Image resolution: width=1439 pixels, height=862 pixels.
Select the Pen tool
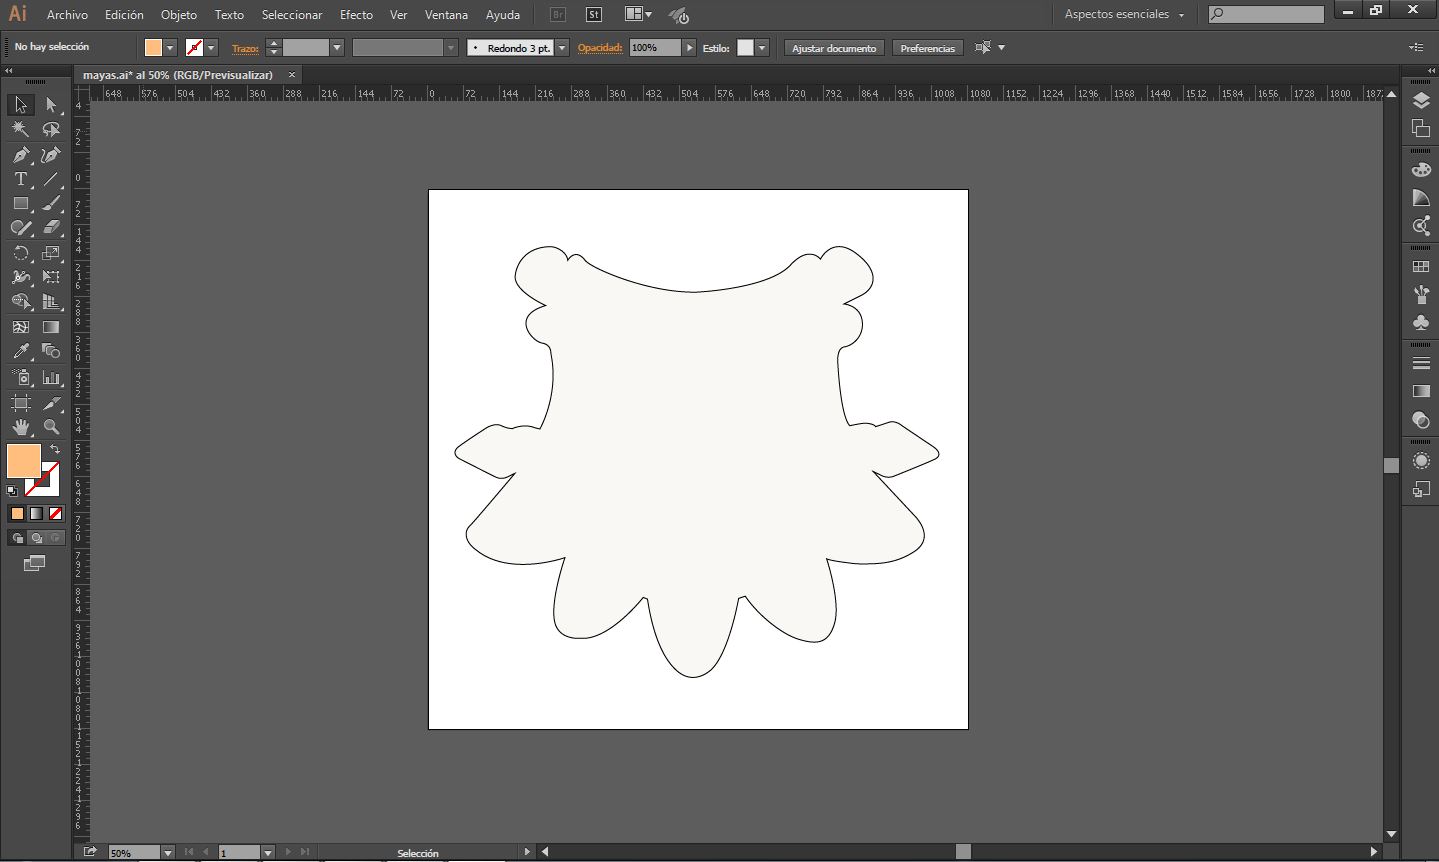(x=20, y=155)
